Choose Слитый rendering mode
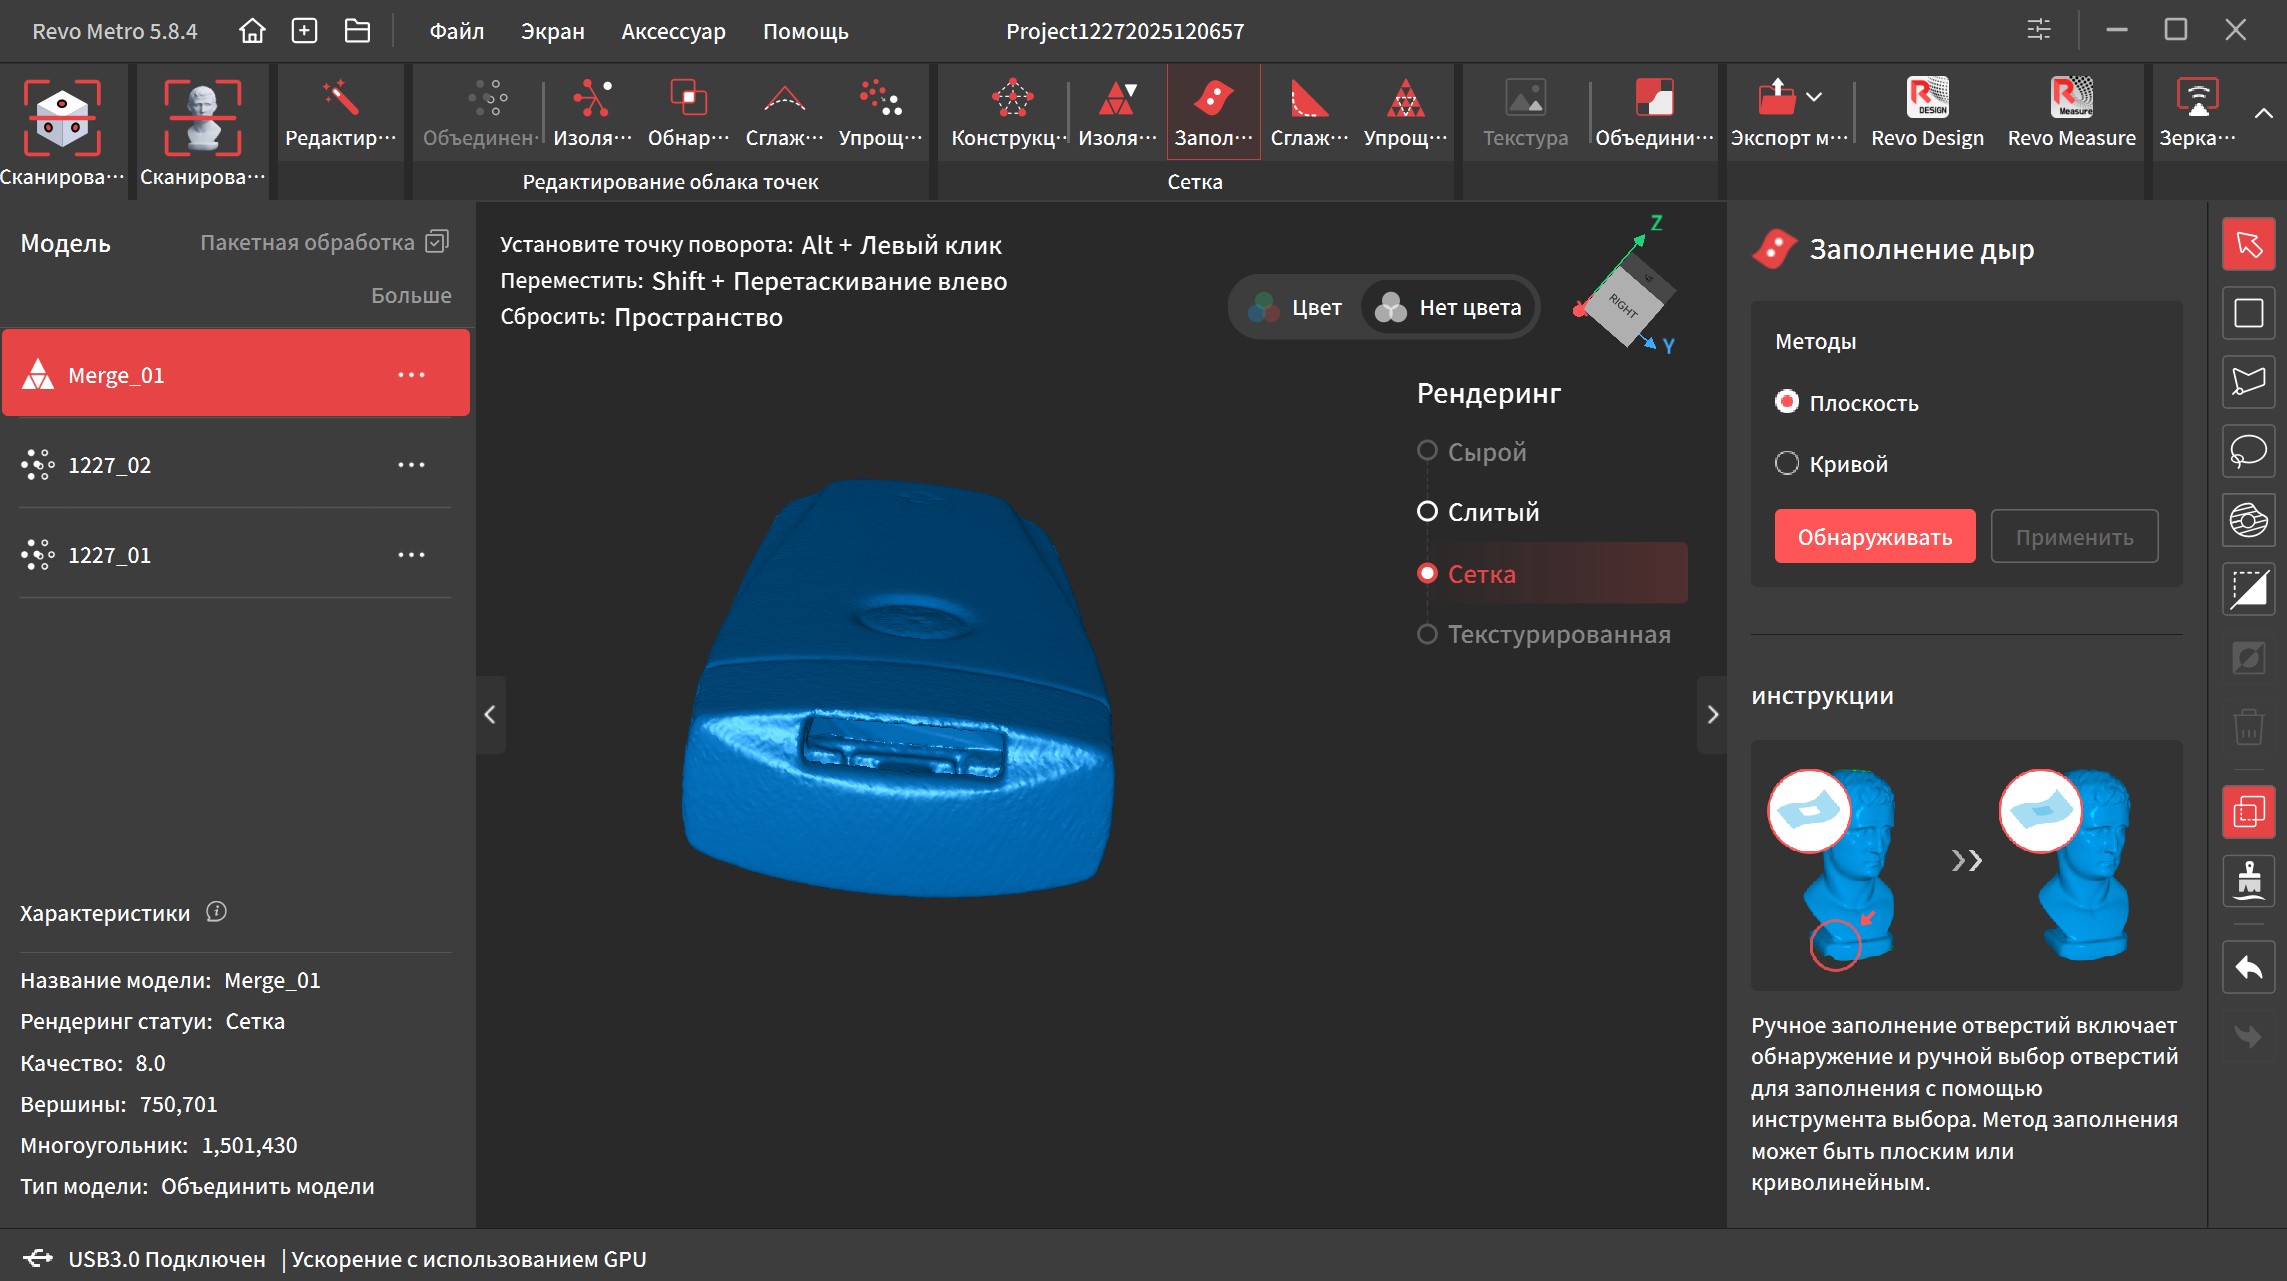The height and width of the screenshot is (1281, 2287). pos(1427,512)
